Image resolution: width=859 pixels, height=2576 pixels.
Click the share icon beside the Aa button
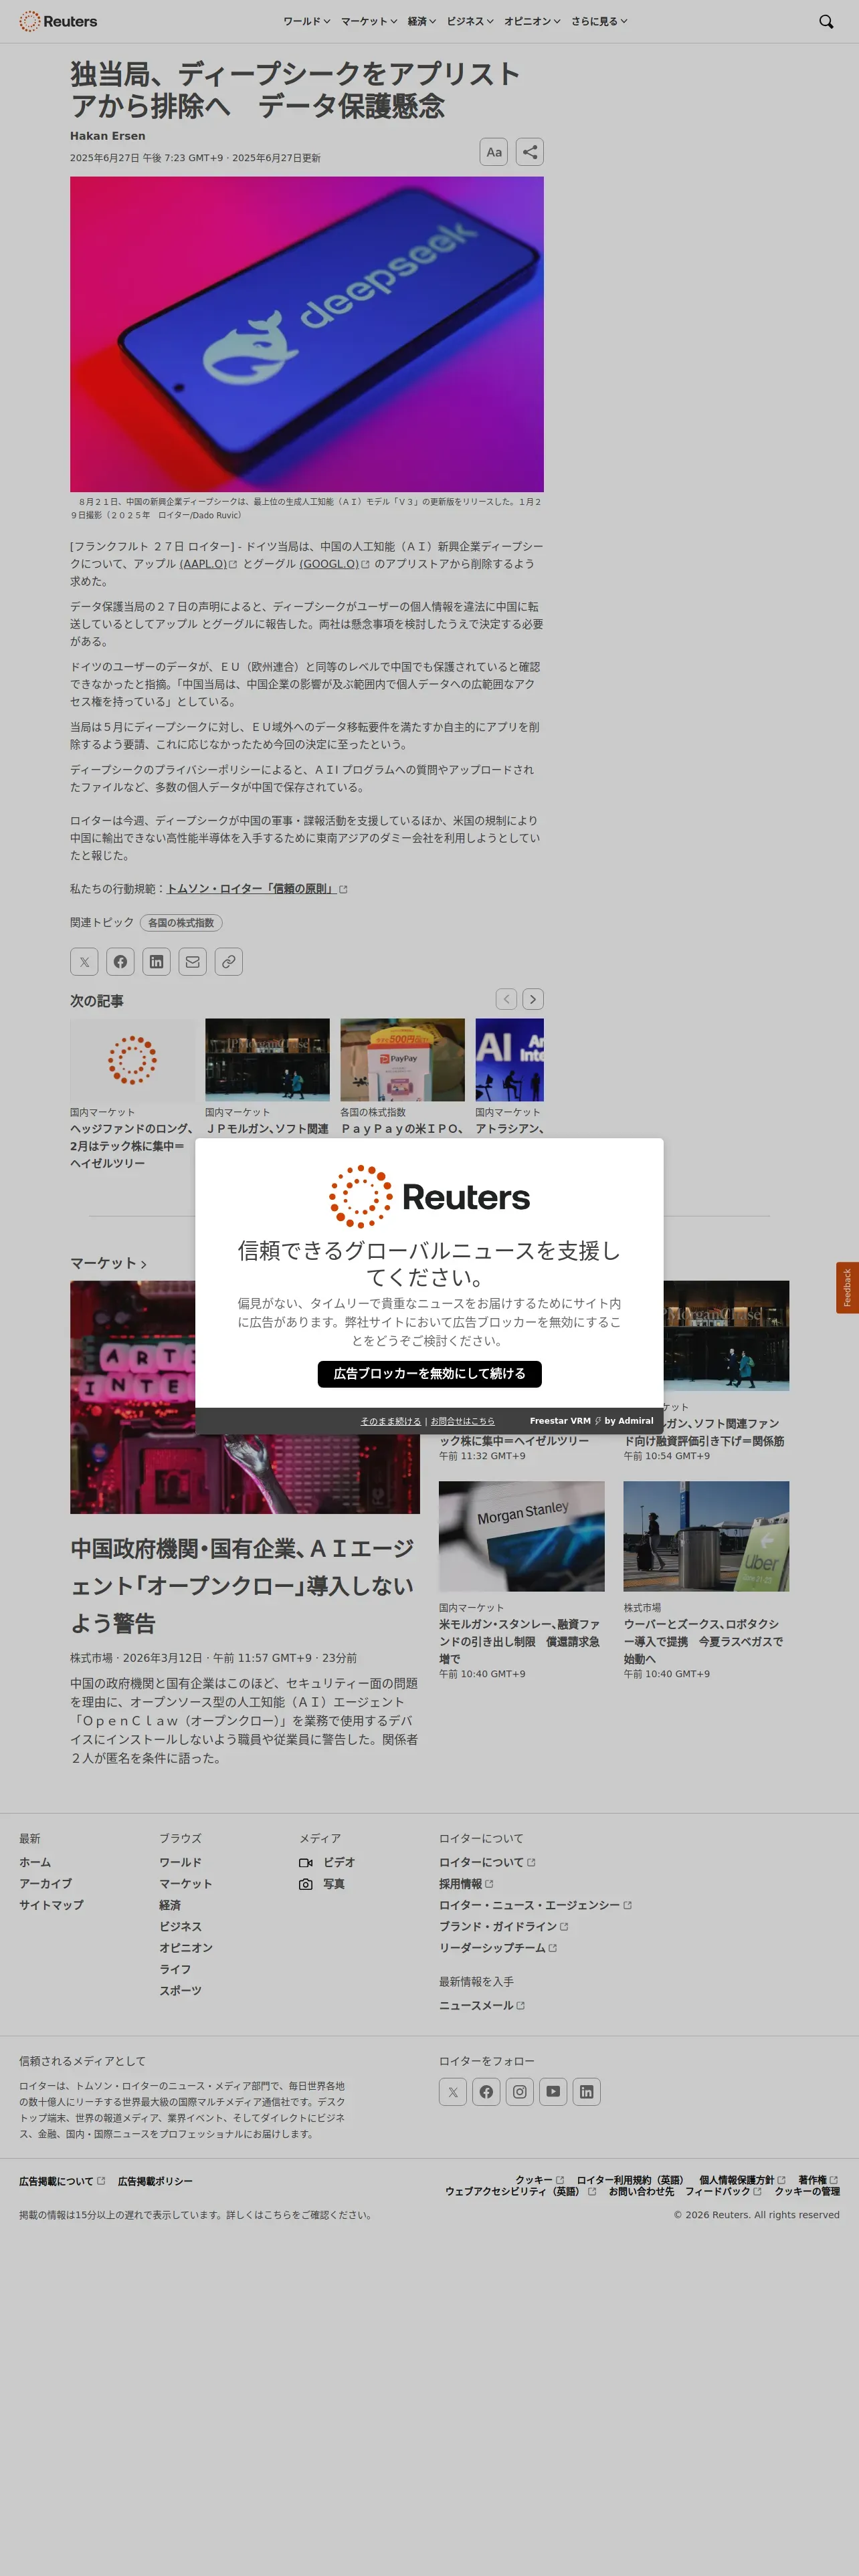click(530, 152)
